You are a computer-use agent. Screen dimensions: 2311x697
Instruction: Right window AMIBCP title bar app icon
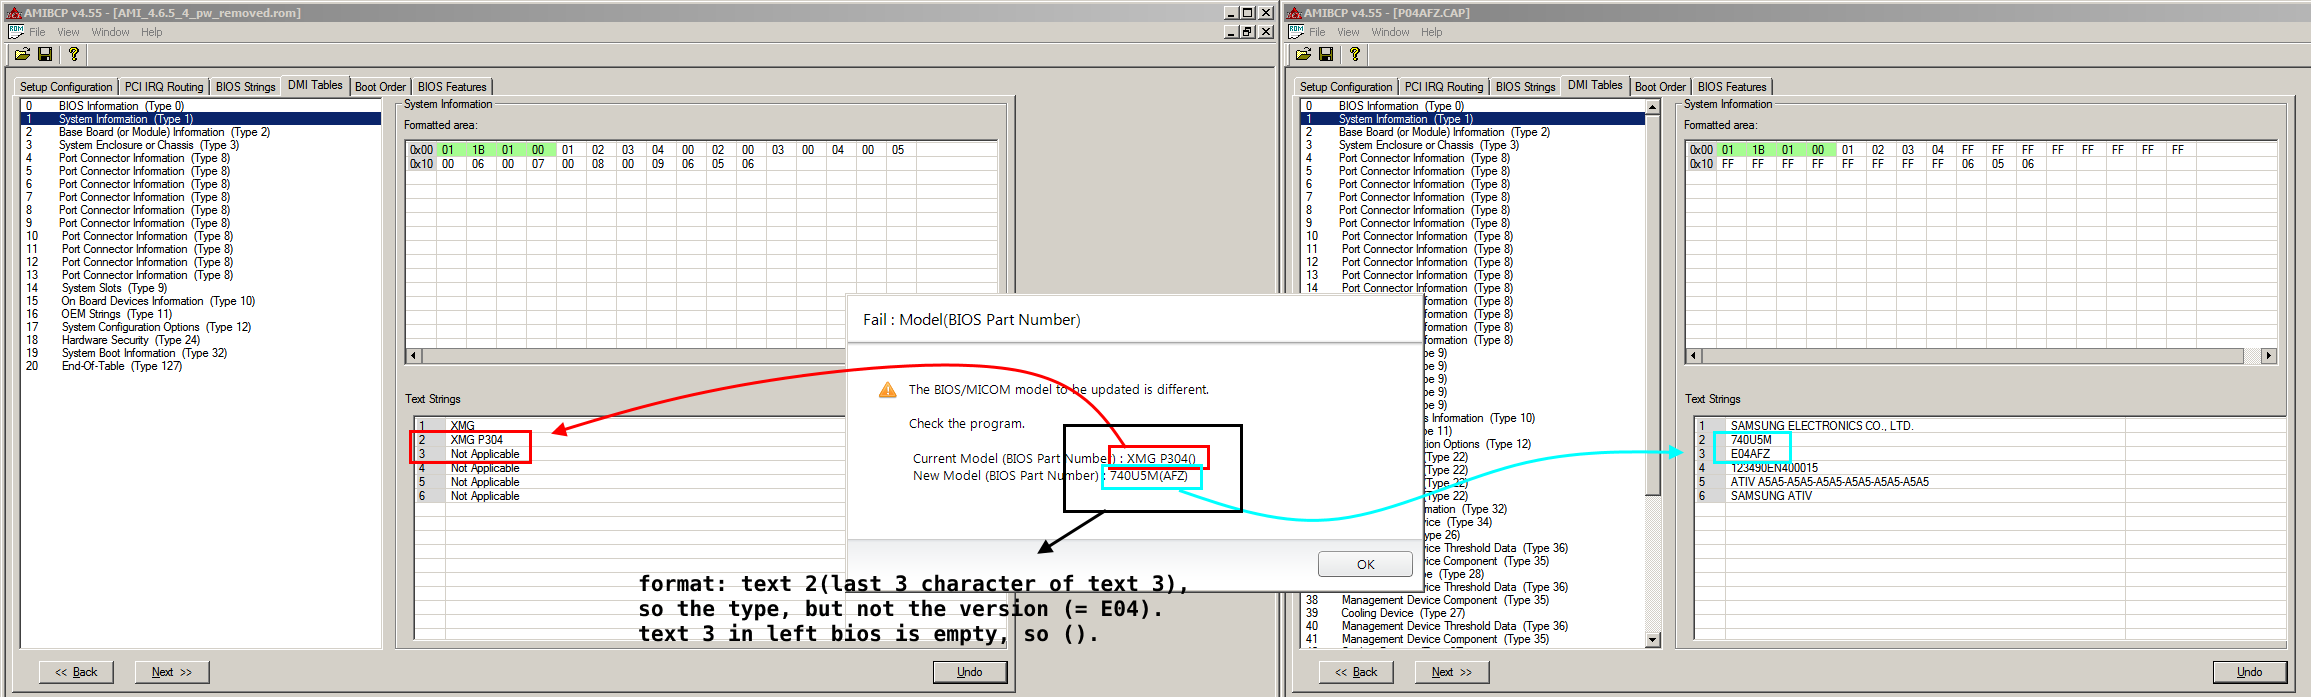pos(1294,13)
